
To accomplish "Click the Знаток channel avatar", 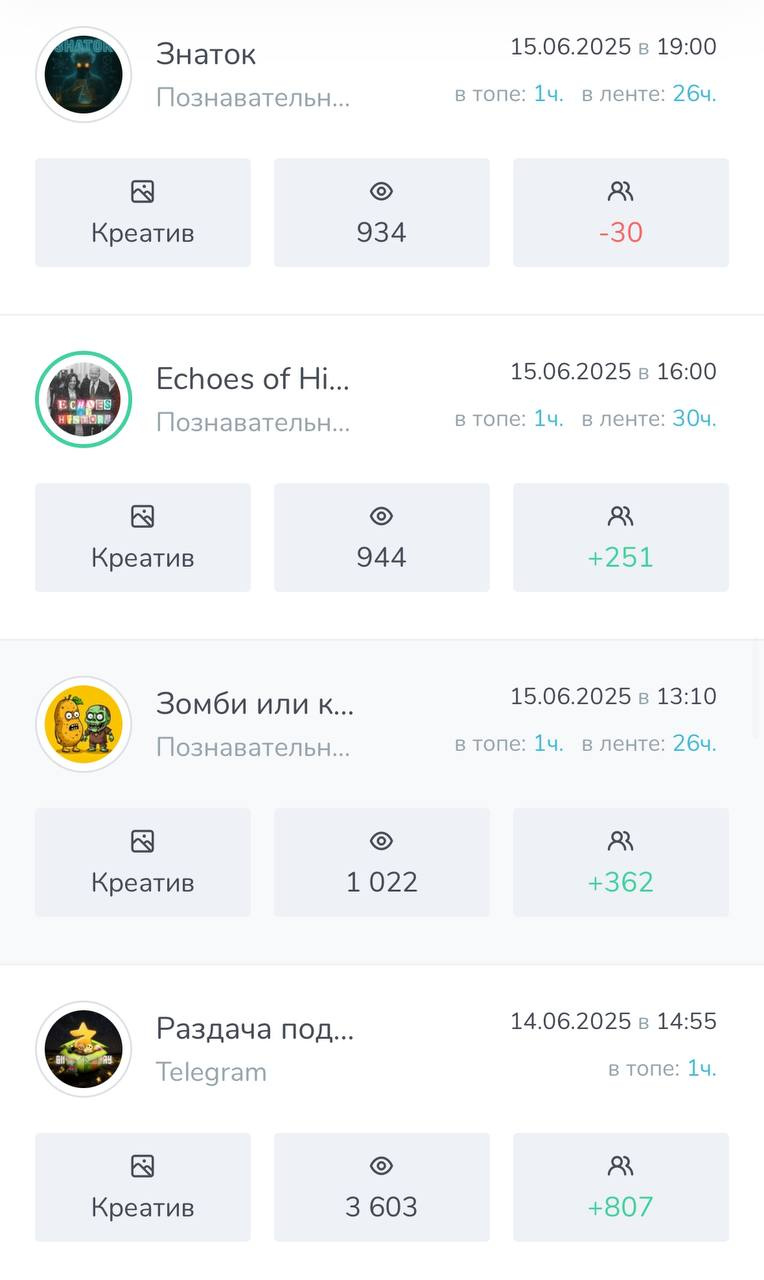I will click(84, 75).
